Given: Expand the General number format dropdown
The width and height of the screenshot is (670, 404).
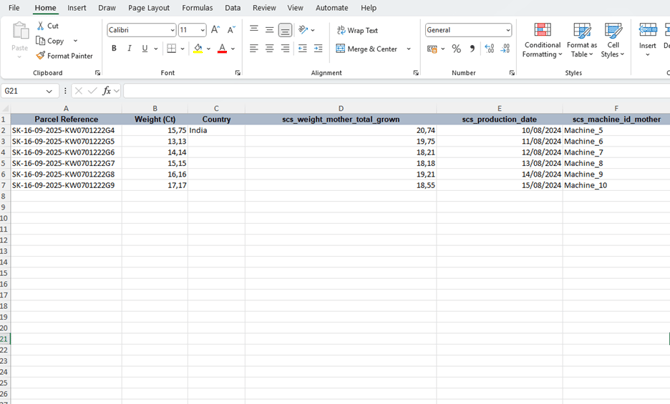Looking at the screenshot, I should point(507,31).
